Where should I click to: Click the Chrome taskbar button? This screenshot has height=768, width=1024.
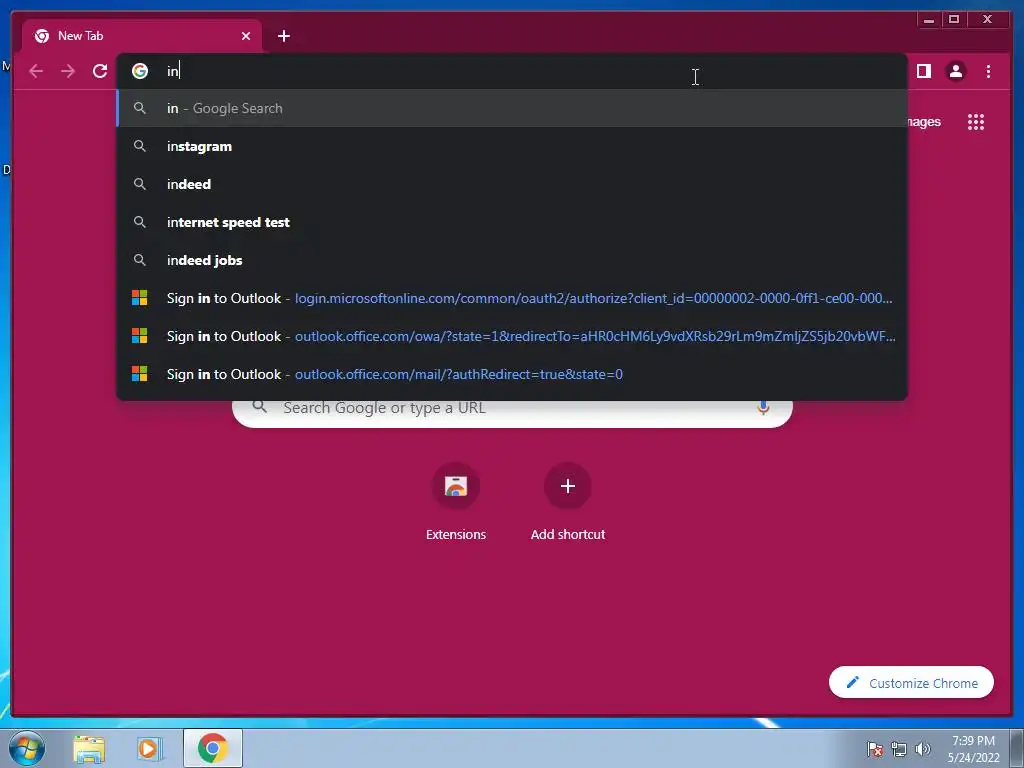click(213, 748)
